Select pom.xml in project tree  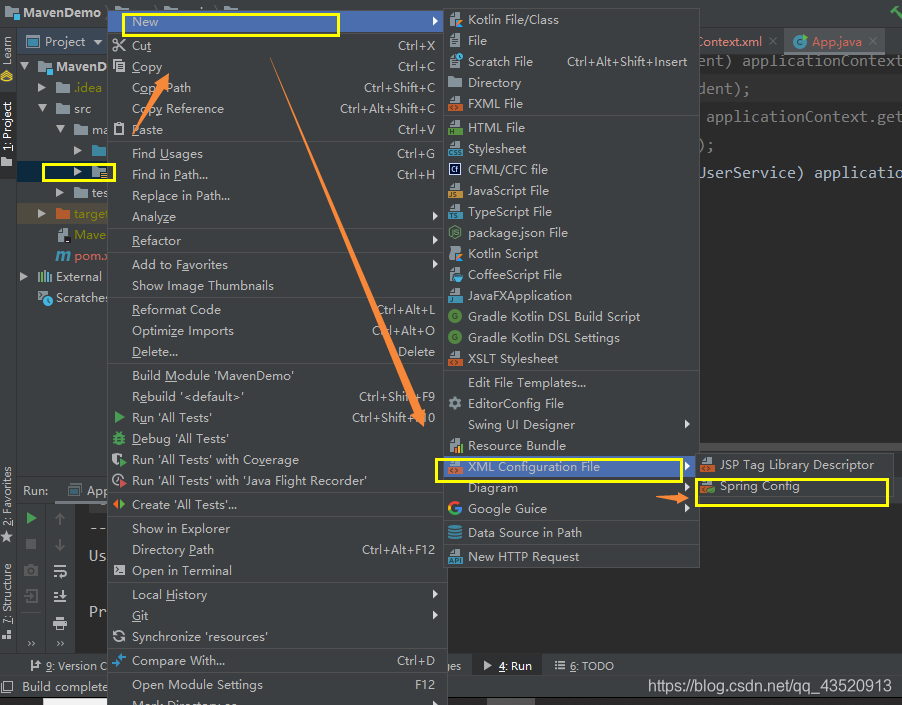click(x=81, y=256)
